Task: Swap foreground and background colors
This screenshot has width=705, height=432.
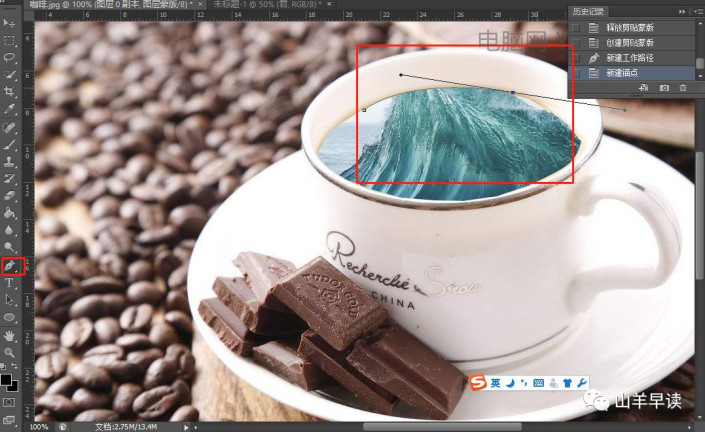Action: [x=14, y=366]
